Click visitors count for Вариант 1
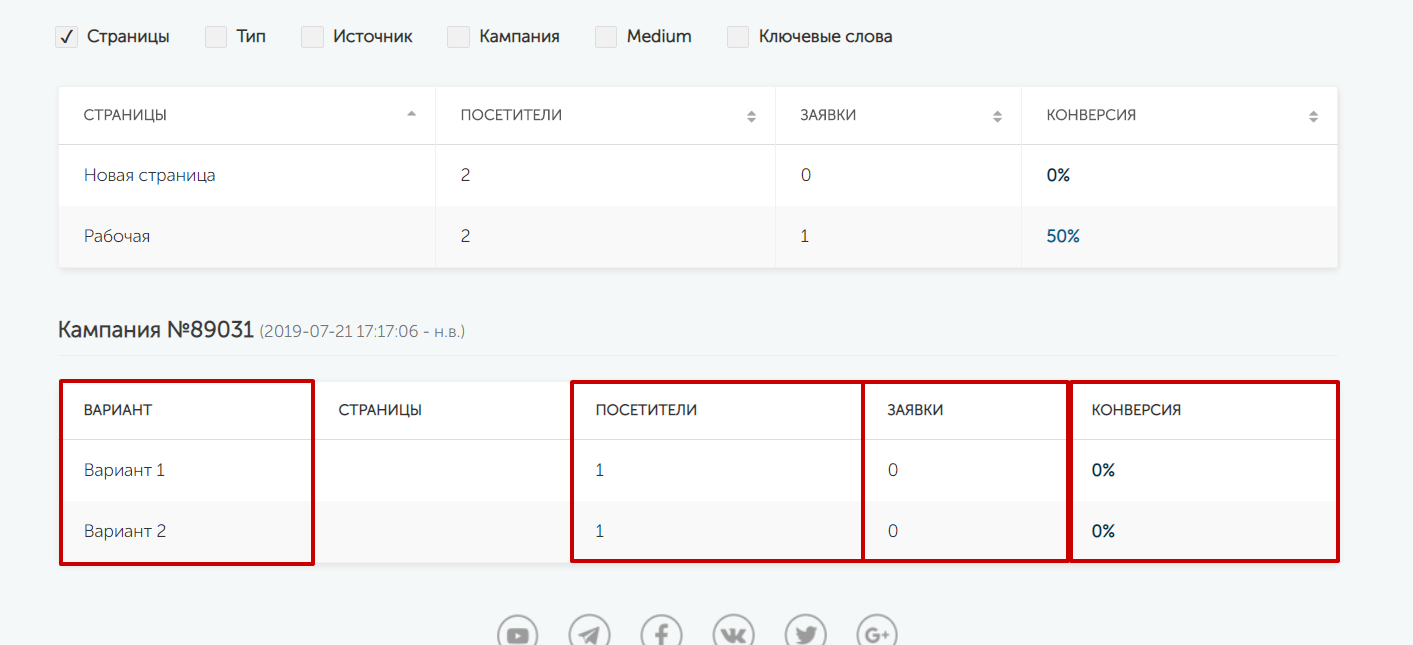The width and height of the screenshot is (1413, 645). pyautogui.click(x=600, y=470)
